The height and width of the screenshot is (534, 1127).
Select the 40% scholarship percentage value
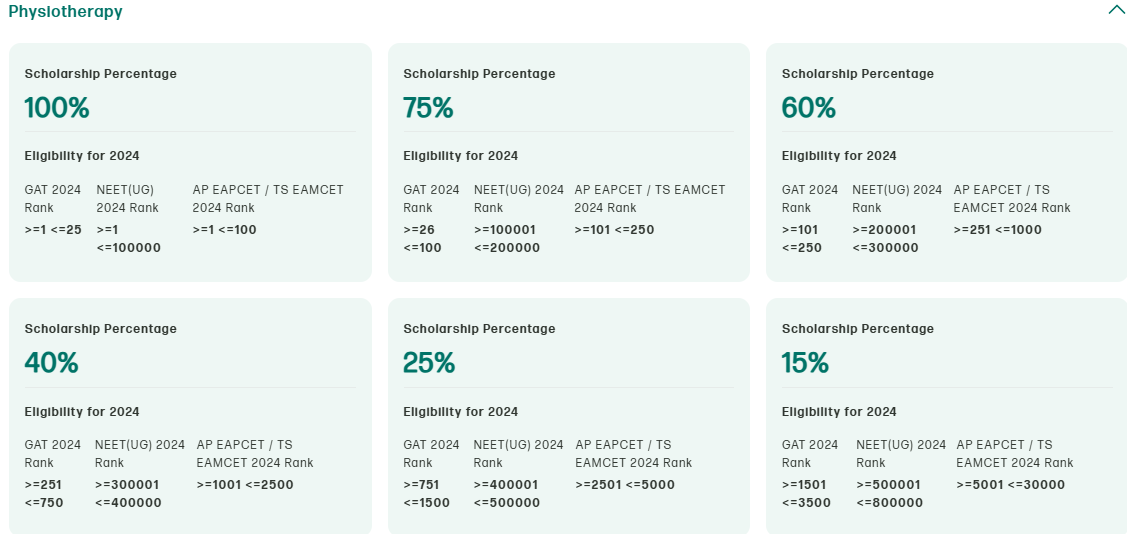coord(51,363)
